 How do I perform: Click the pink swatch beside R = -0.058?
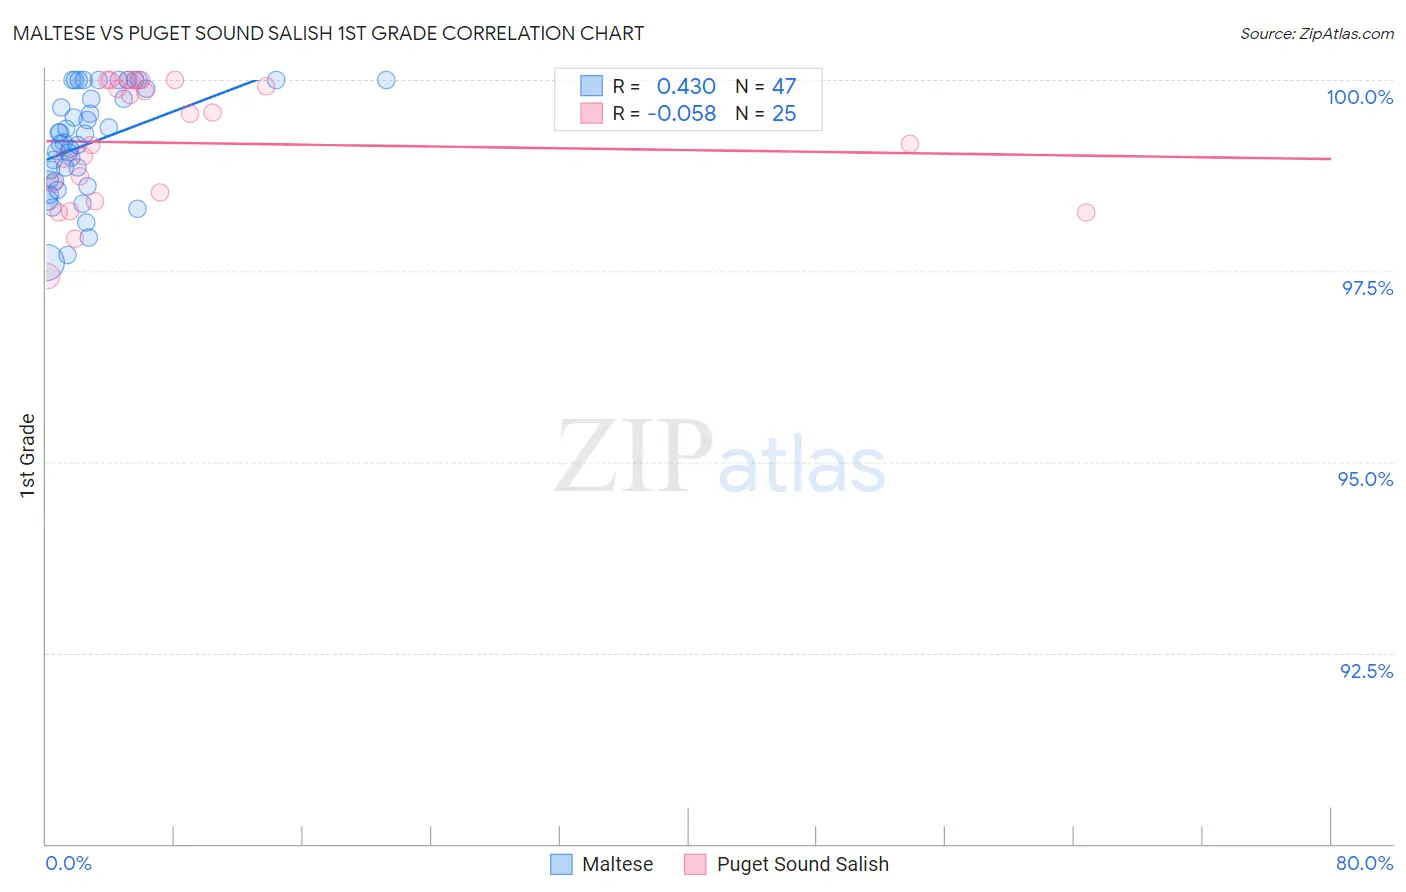[592, 113]
